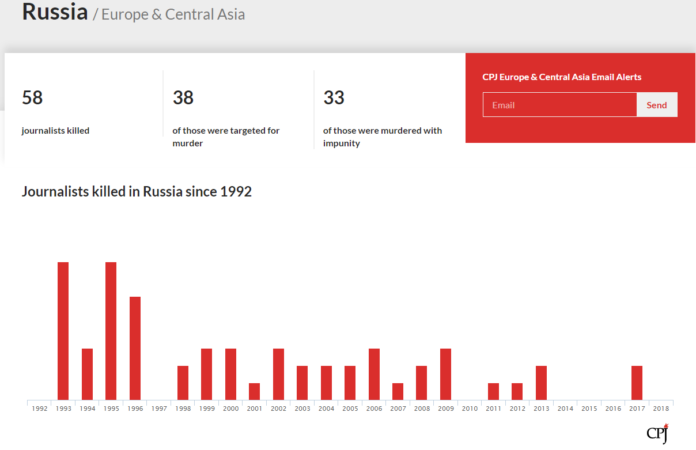This screenshot has height=450, width=696.
Task: Select the 2008 bar in the chart
Action: click(x=422, y=383)
